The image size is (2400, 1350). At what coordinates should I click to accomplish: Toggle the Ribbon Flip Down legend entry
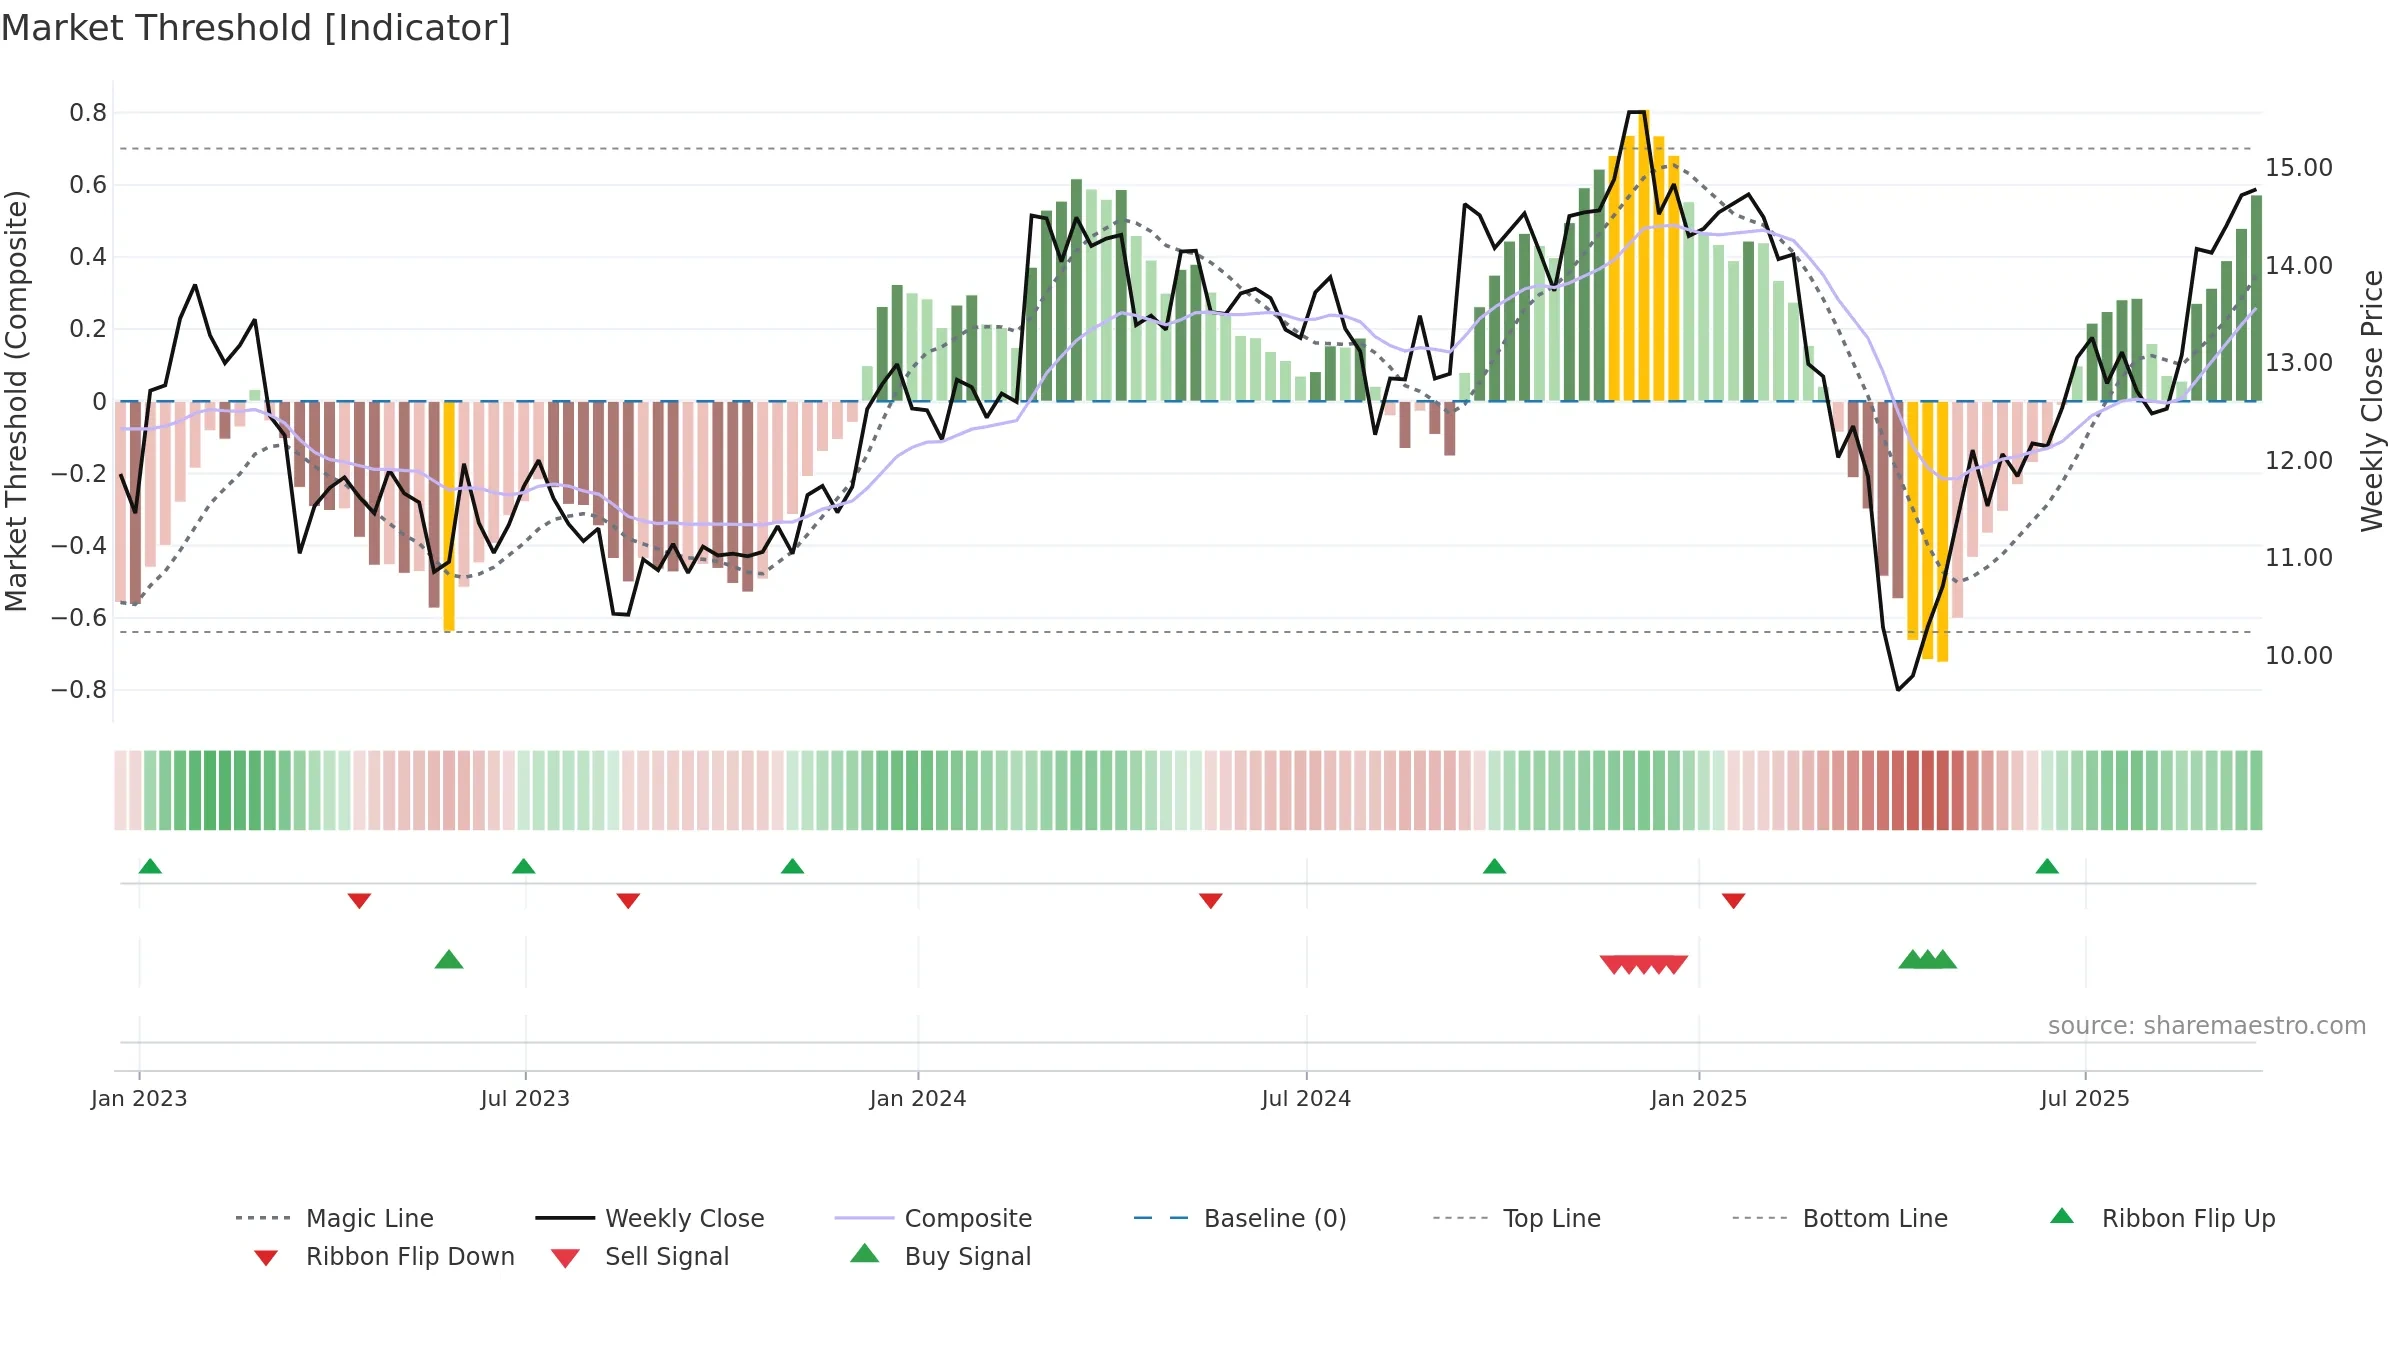click(383, 1256)
